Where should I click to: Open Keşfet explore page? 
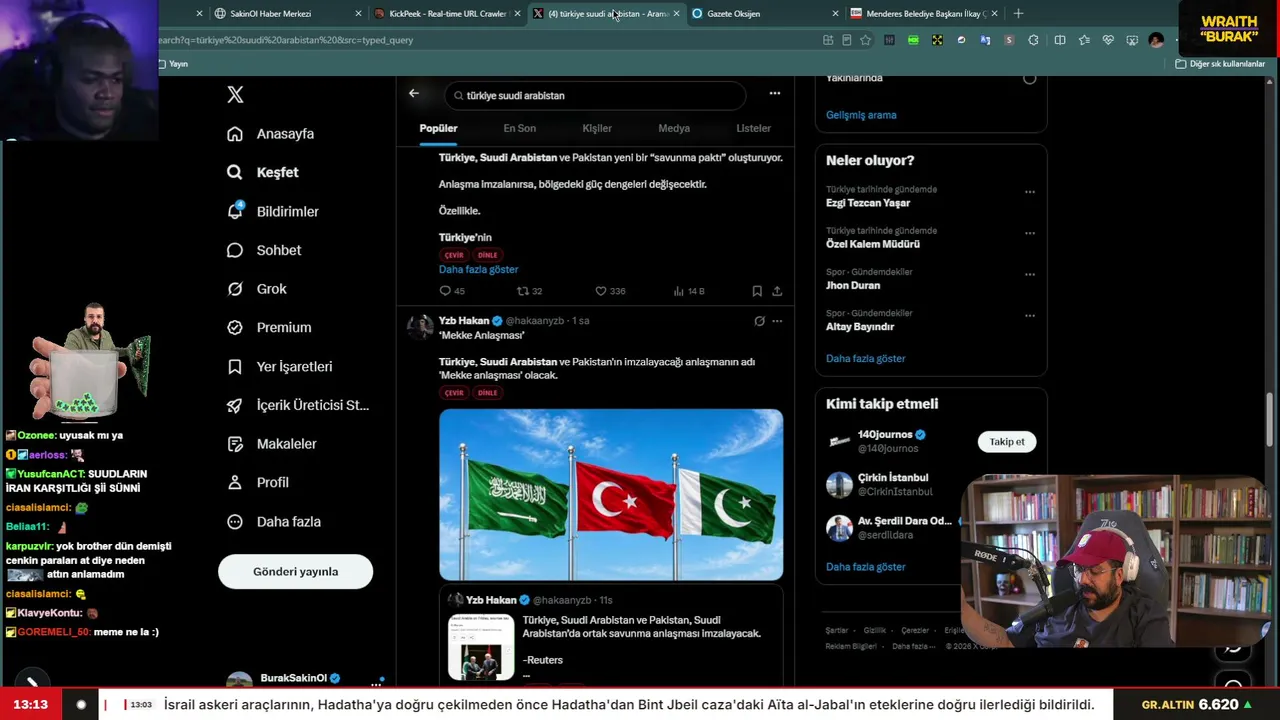pyautogui.click(x=263, y=172)
